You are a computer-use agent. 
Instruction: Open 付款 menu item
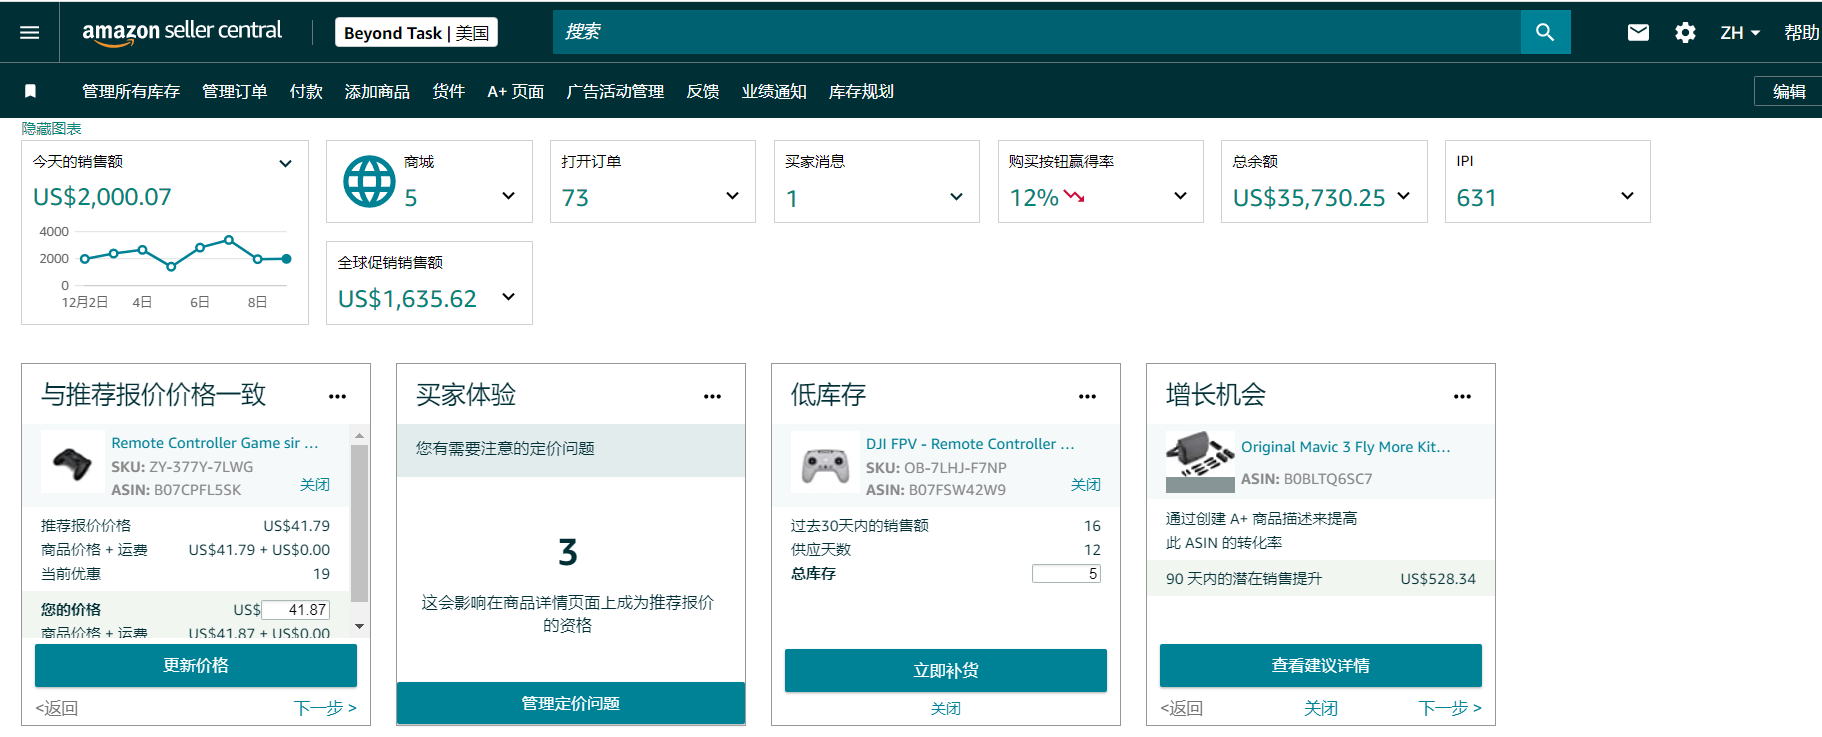(x=306, y=91)
